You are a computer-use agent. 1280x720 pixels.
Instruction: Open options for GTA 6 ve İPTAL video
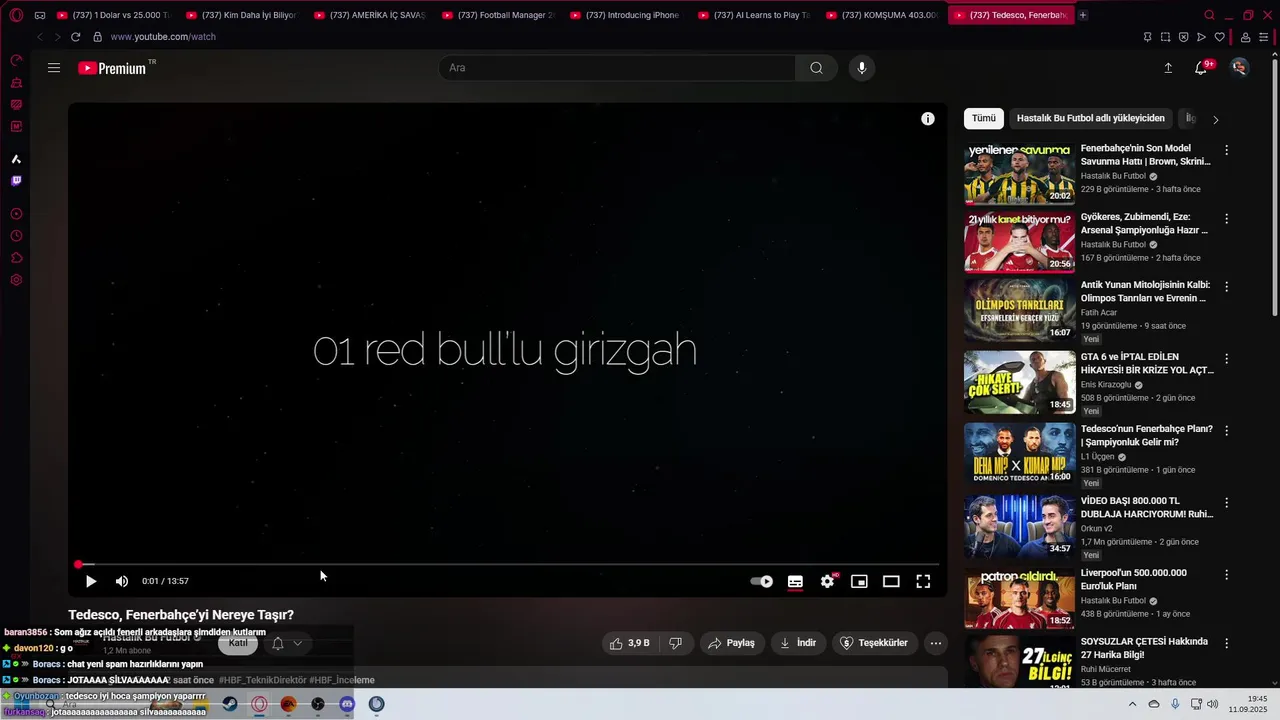[x=1226, y=358]
